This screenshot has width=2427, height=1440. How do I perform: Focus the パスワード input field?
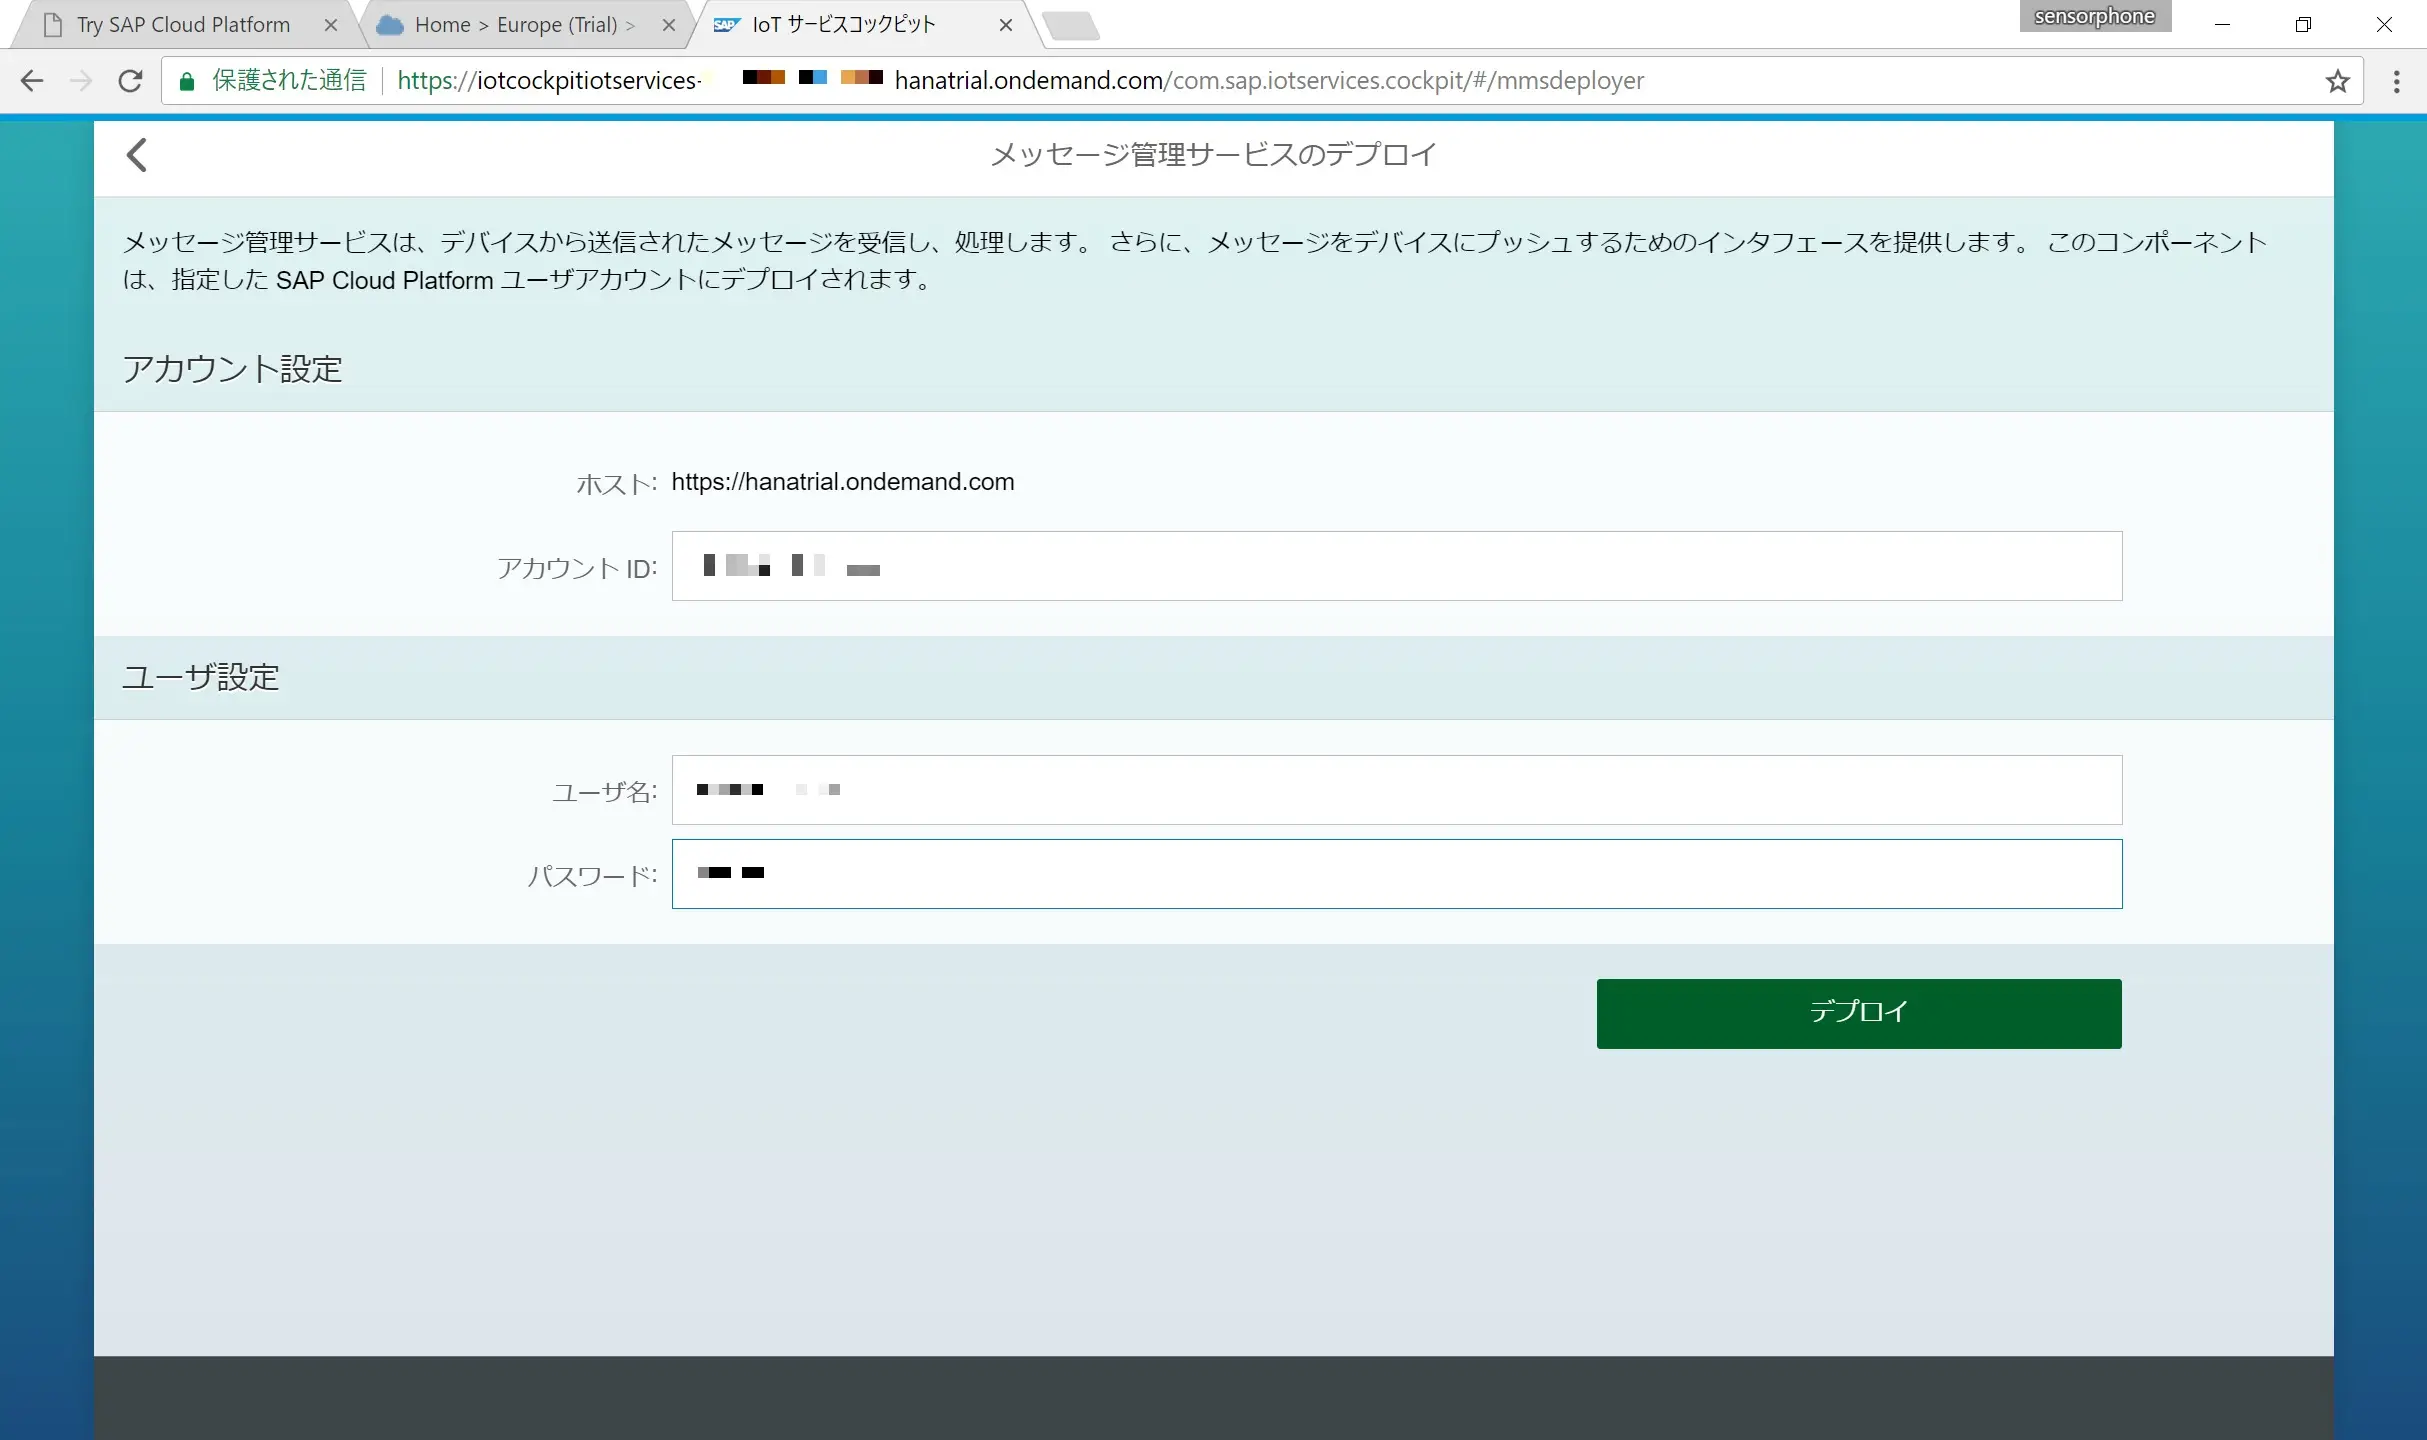1397,874
